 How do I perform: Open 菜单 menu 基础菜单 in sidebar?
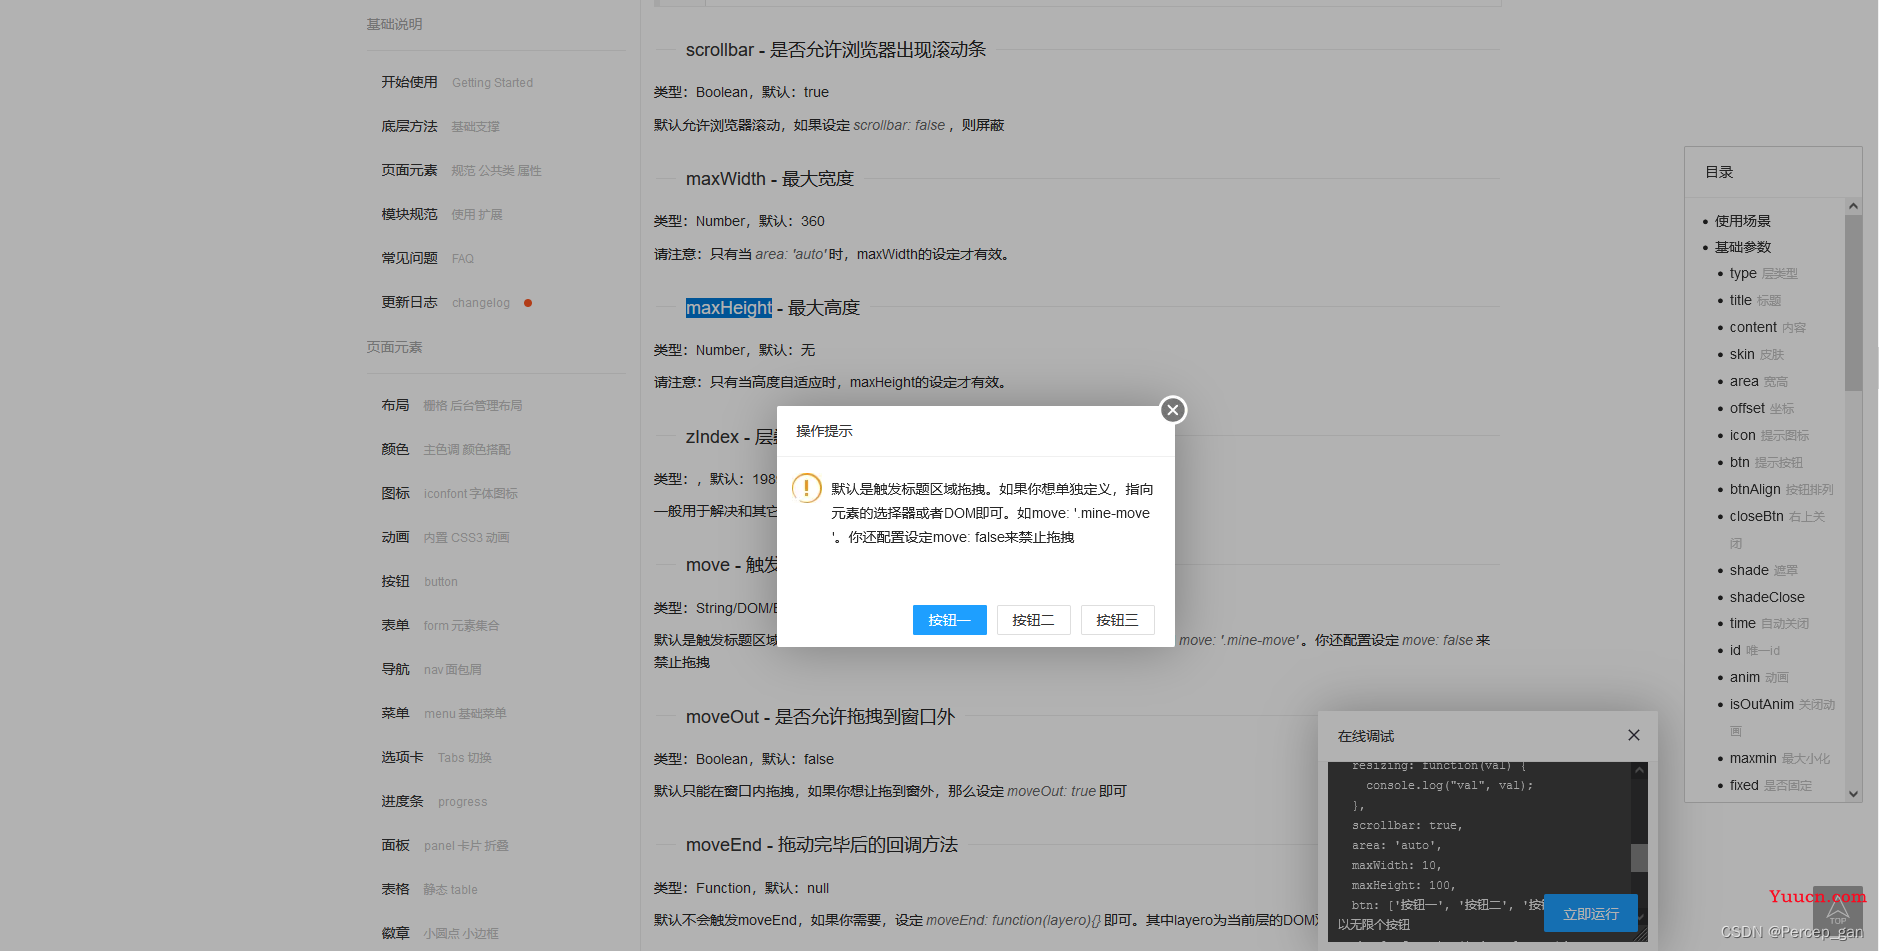pos(443,713)
